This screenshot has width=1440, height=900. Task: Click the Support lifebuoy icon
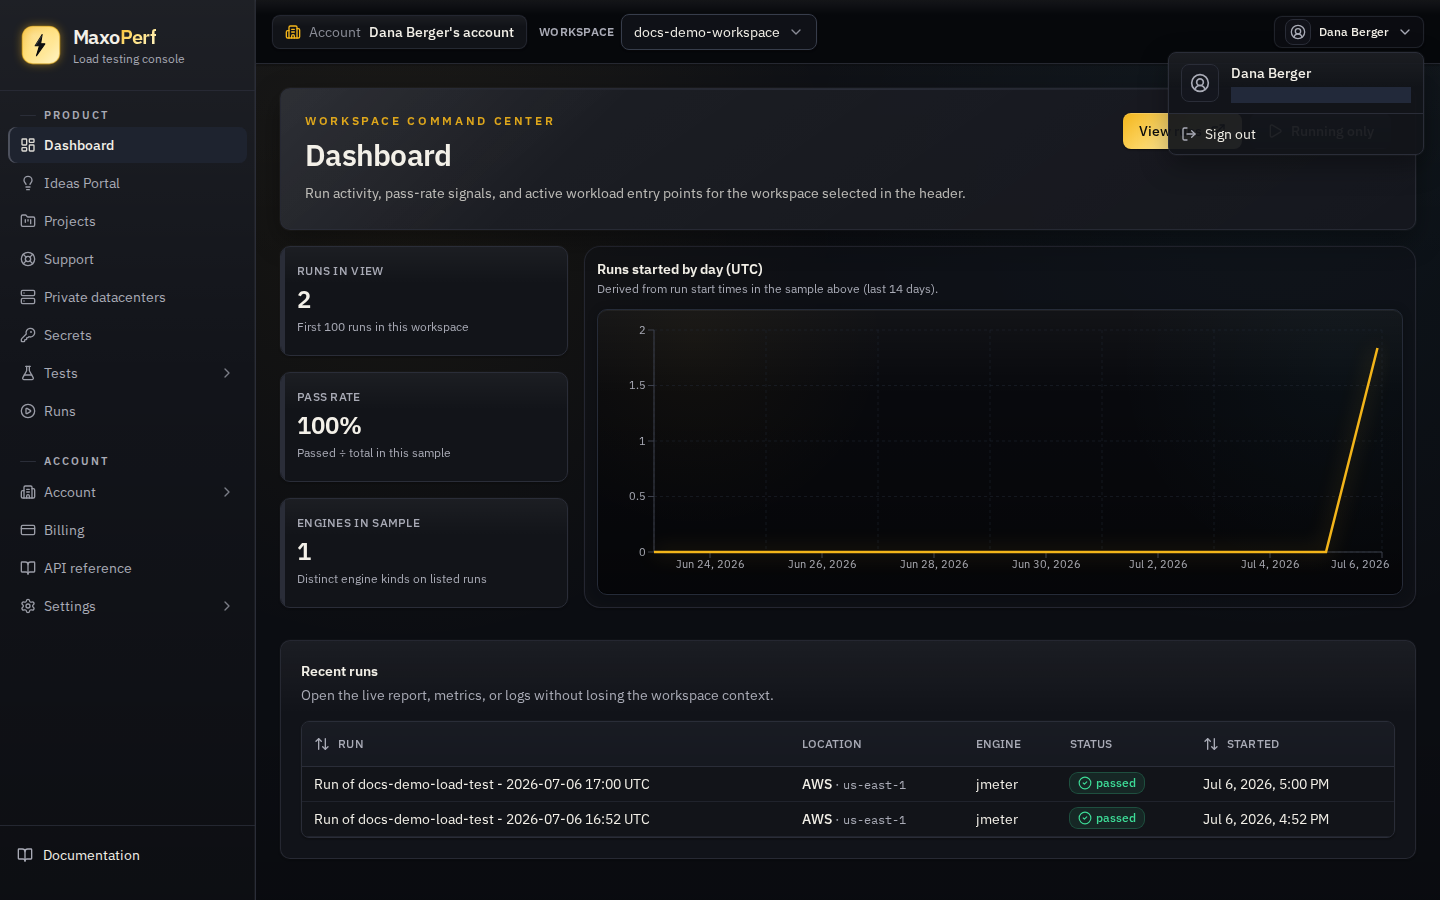click(28, 259)
